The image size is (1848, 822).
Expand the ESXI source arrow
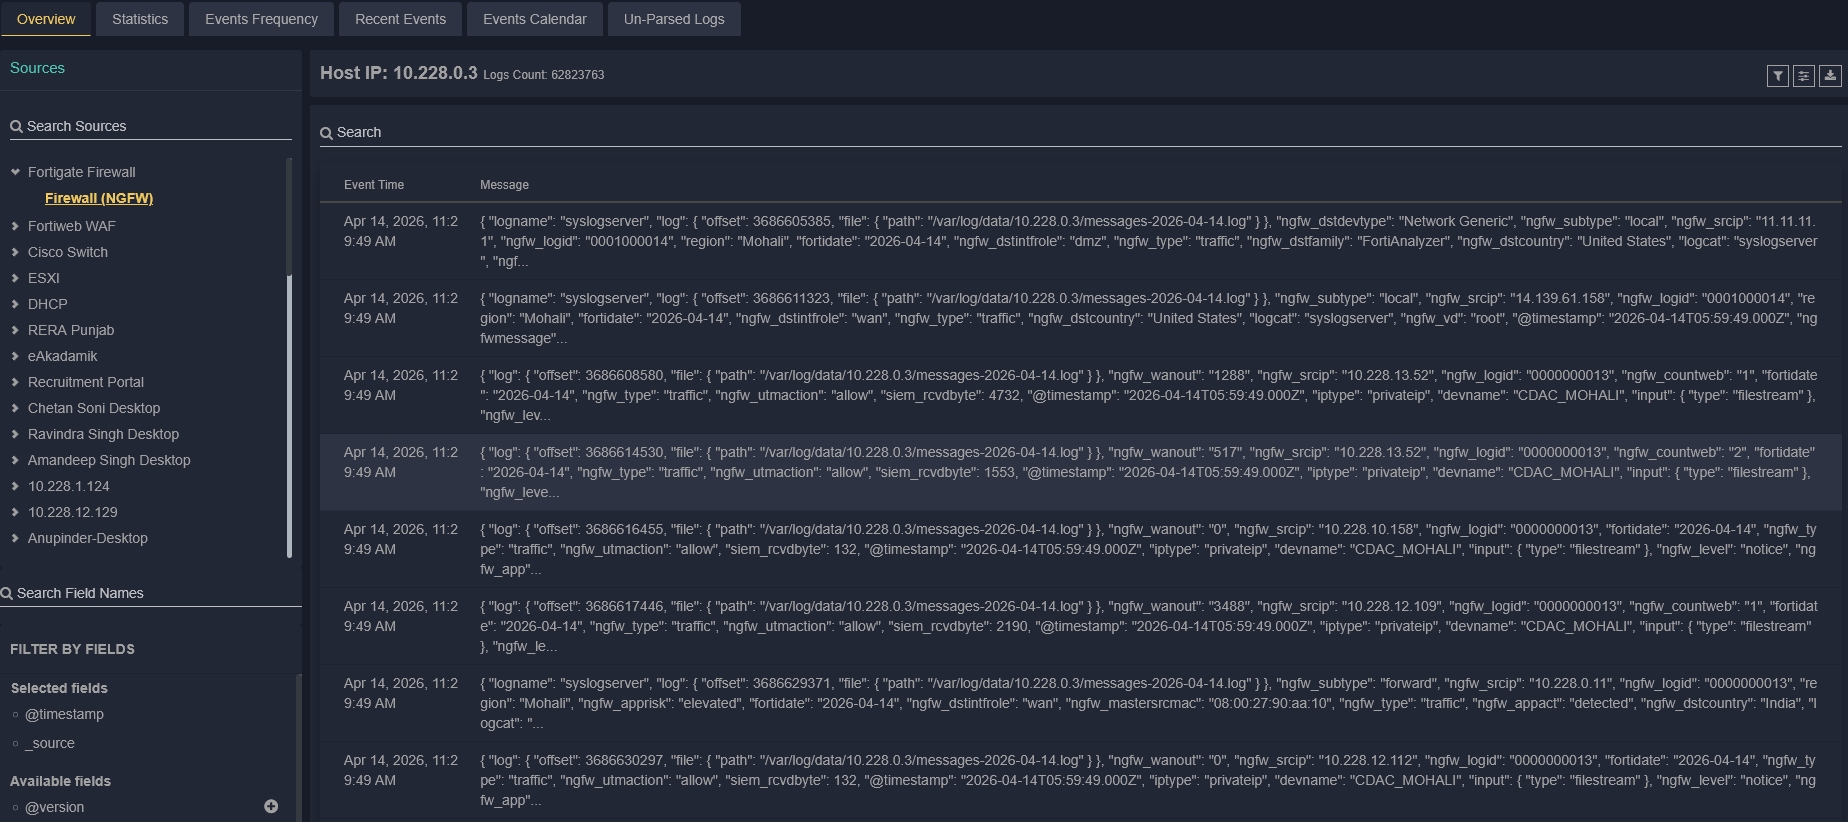[x=15, y=278]
